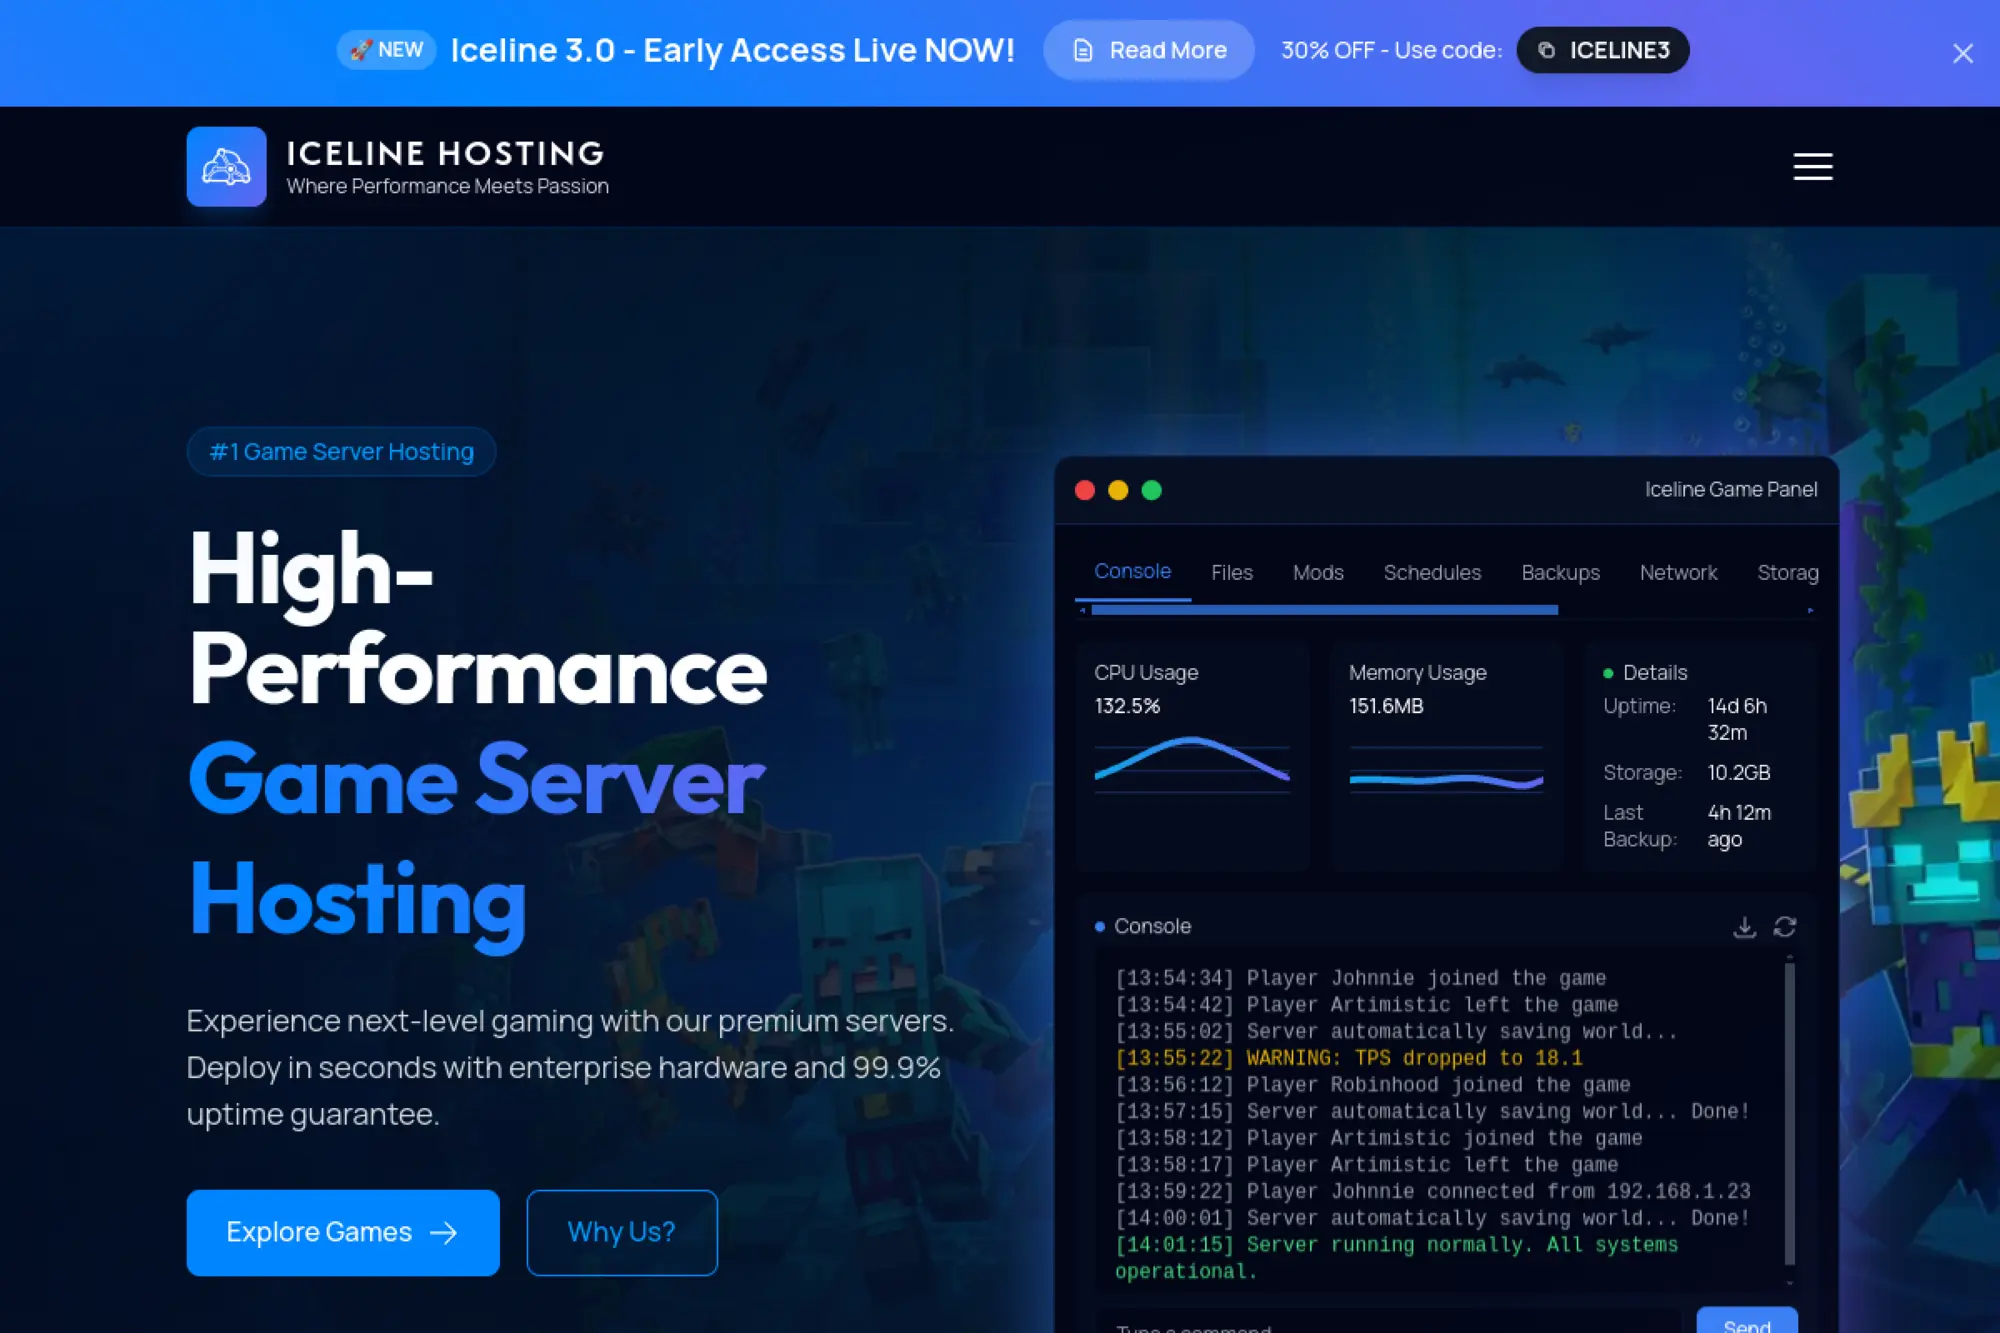View the Backups tab
The image size is (2000, 1333).
click(1561, 572)
